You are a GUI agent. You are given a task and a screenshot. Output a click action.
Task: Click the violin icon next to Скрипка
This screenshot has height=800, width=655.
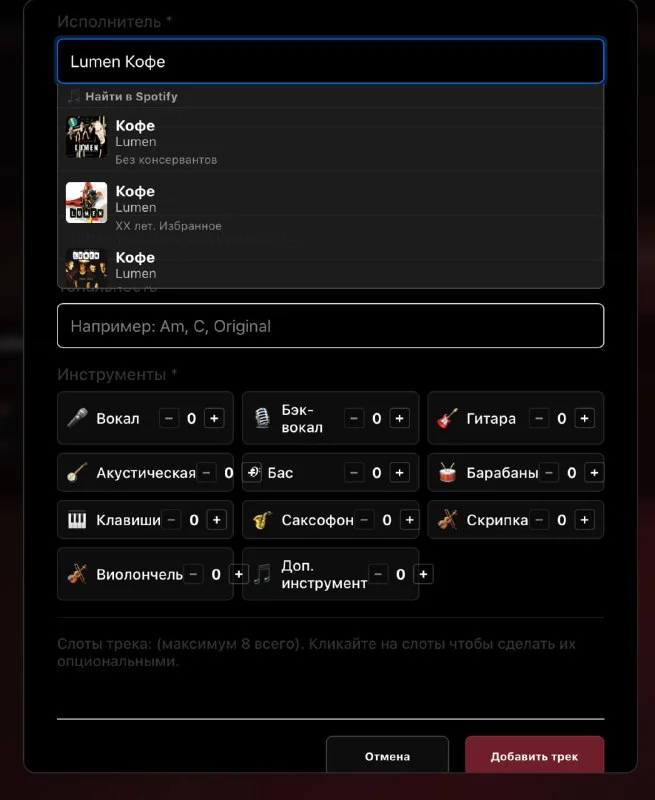447,520
